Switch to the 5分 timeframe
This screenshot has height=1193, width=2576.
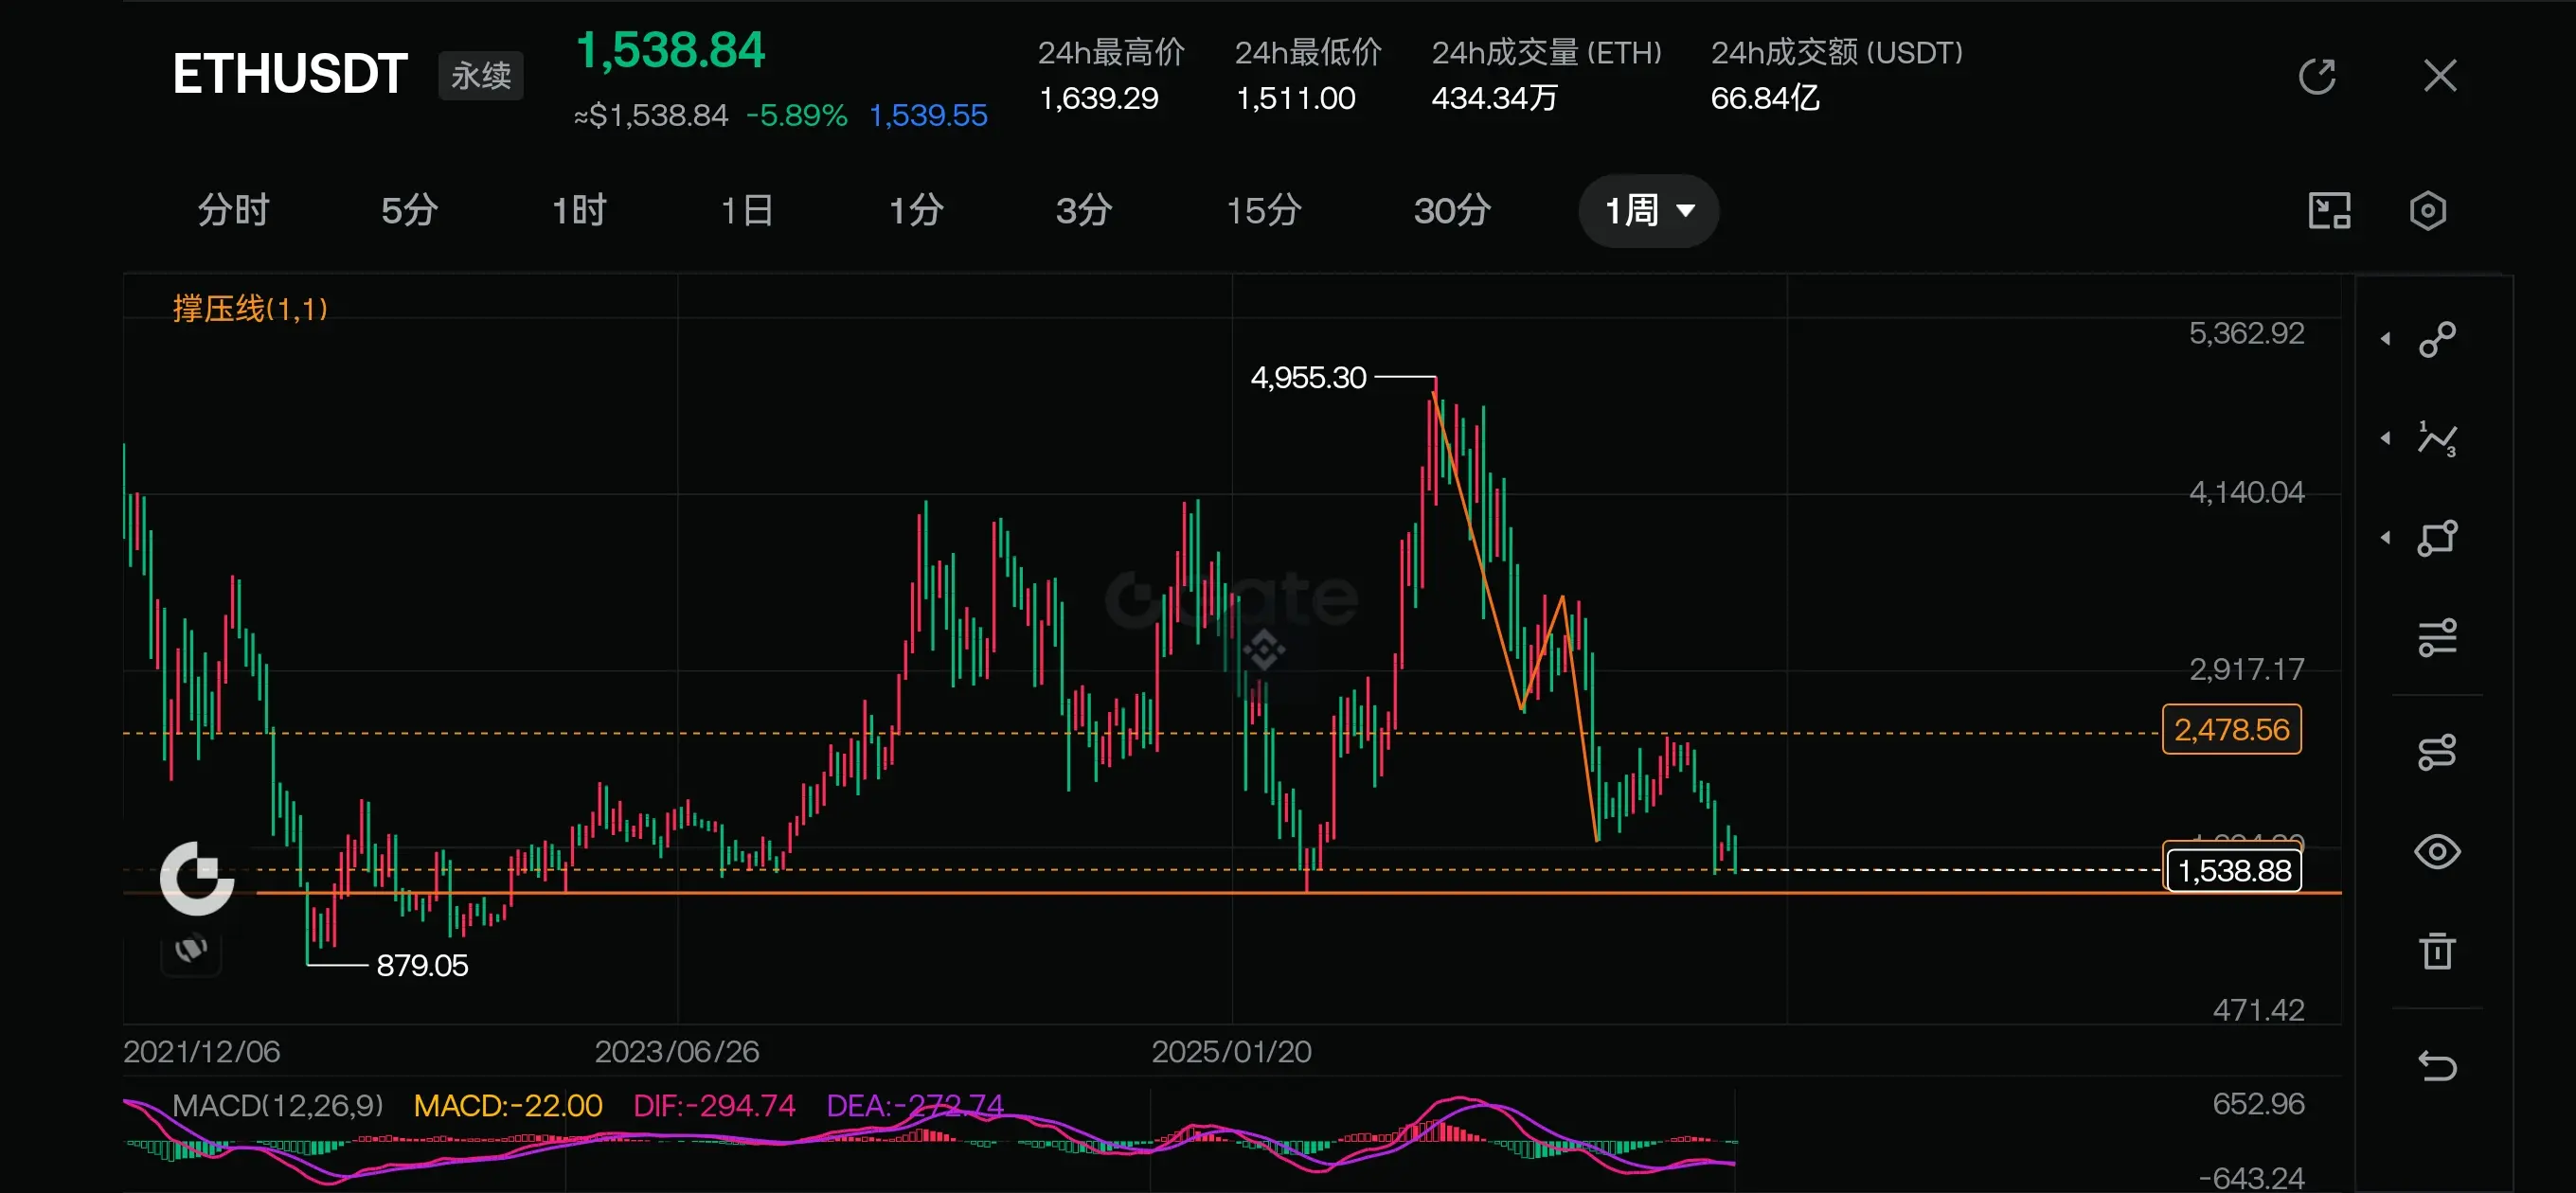coord(409,211)
